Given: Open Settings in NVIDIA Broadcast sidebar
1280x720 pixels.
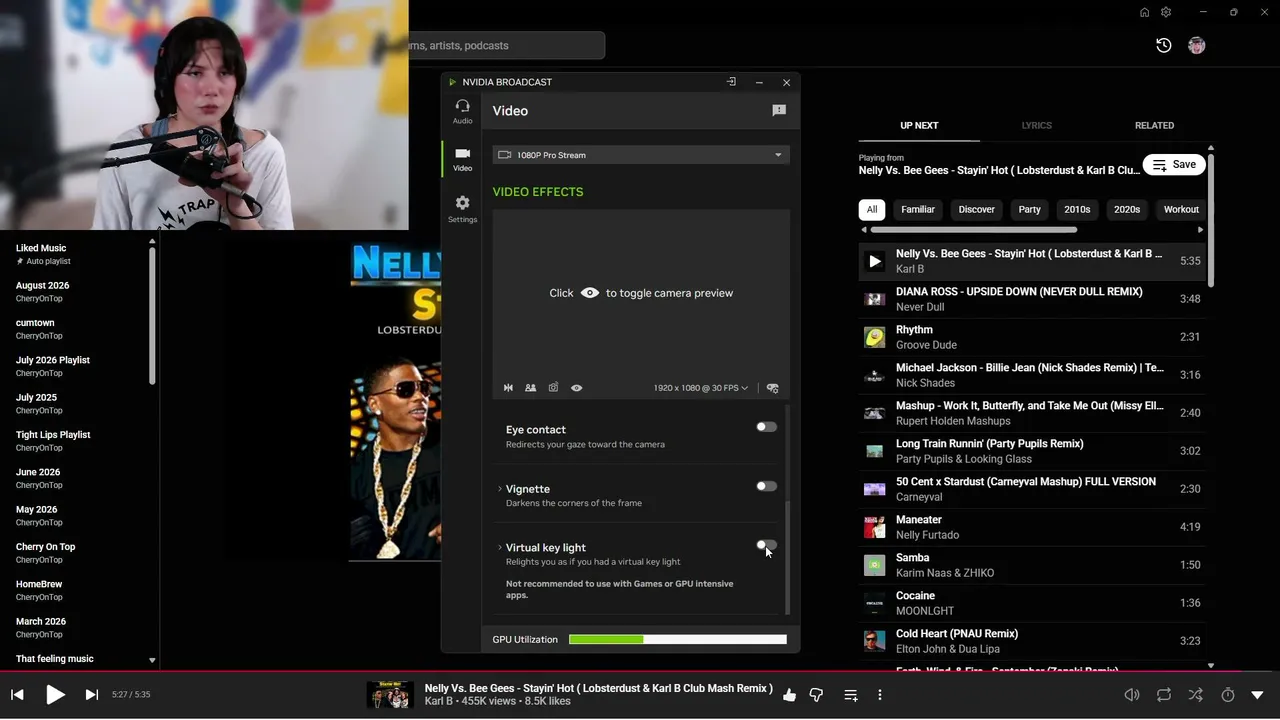Looking at the screenshot, I should [462, 209].
